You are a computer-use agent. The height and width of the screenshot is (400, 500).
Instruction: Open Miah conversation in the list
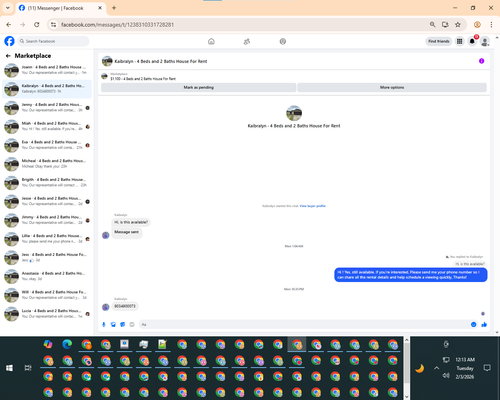click(x=47, y=126)
